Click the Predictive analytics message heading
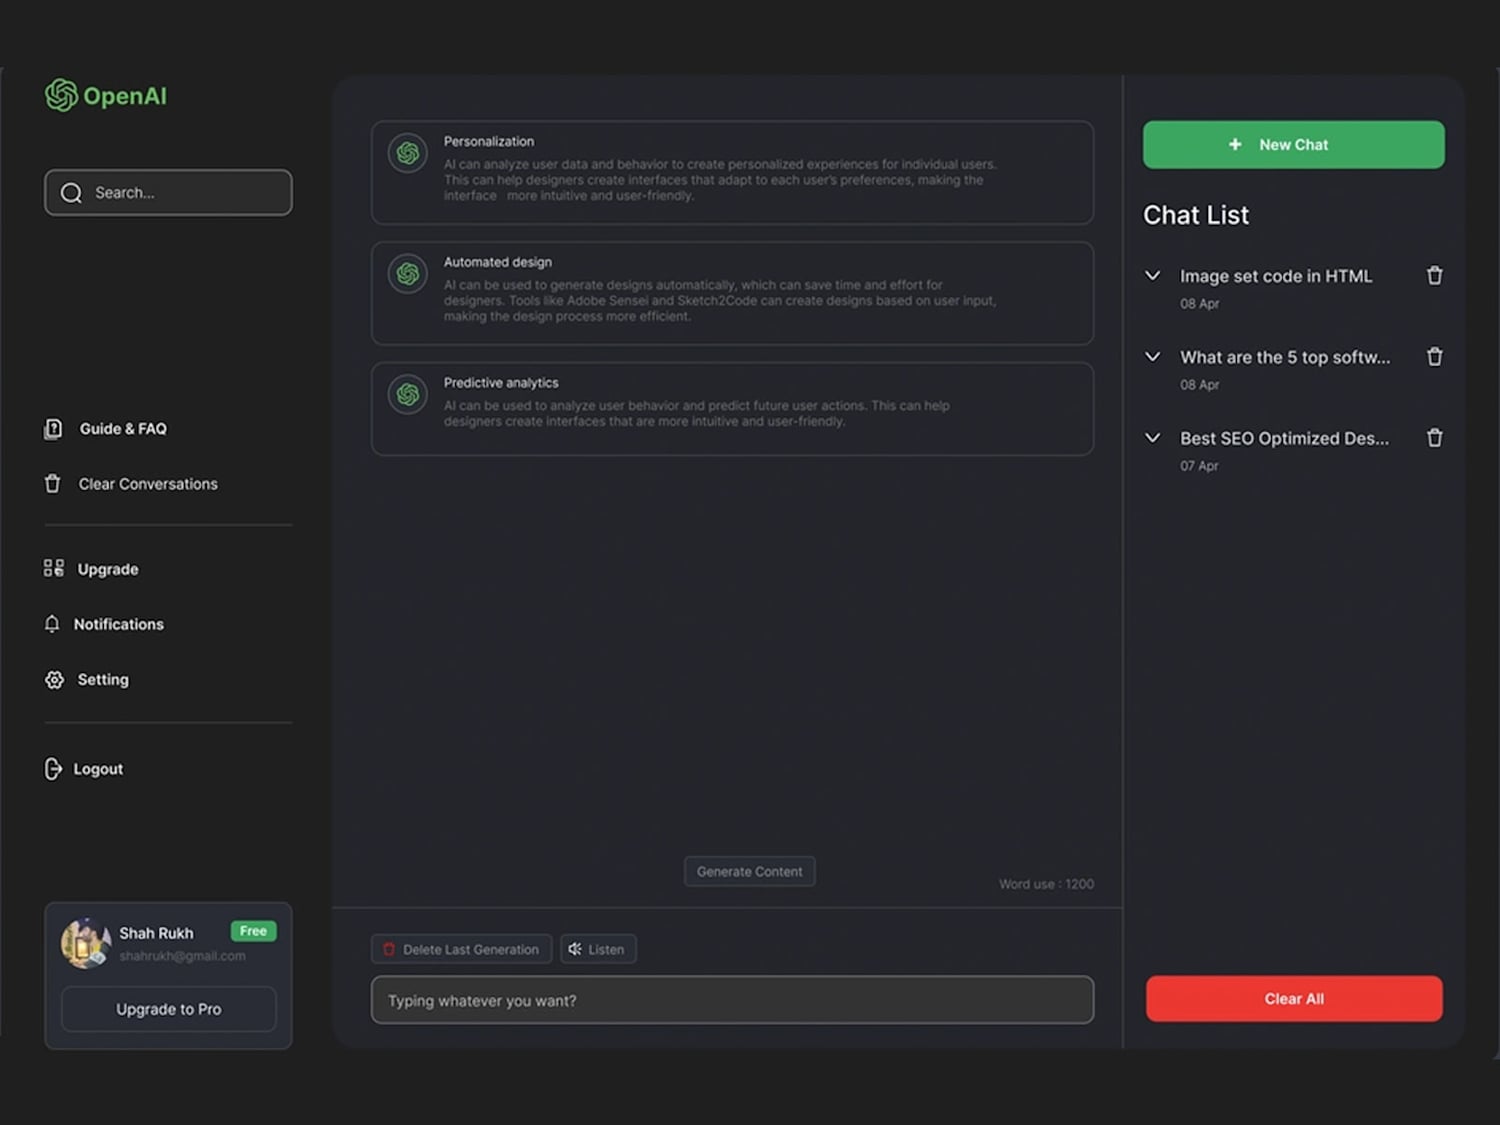 [x=501, y=383]
